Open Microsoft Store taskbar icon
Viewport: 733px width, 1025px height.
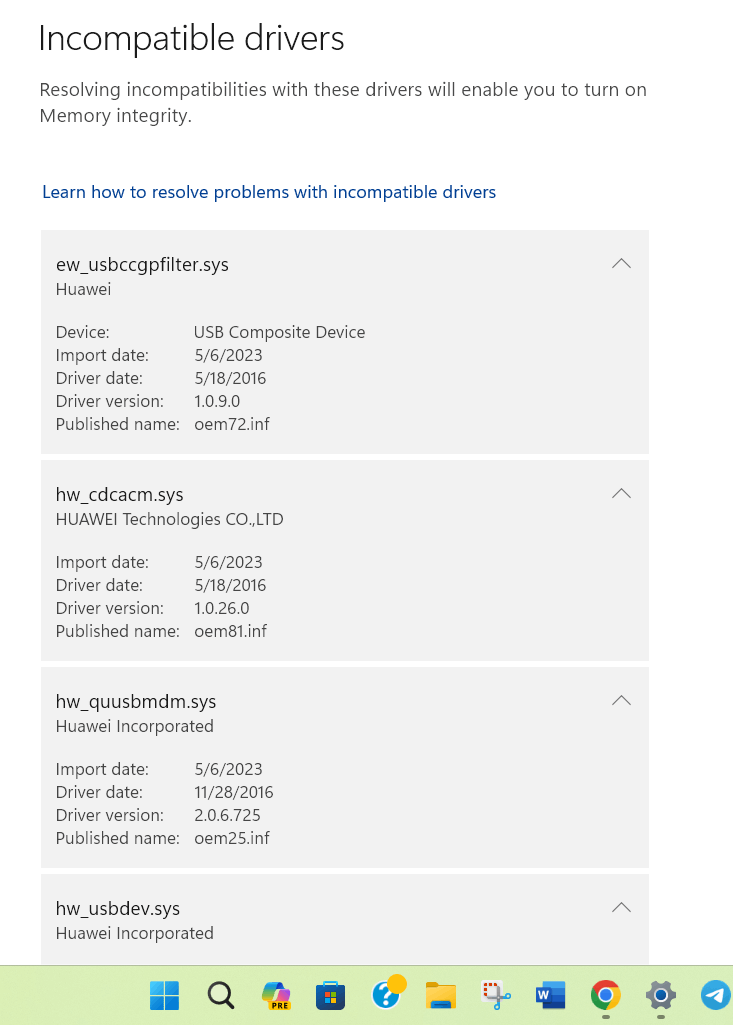coord(331,995)
